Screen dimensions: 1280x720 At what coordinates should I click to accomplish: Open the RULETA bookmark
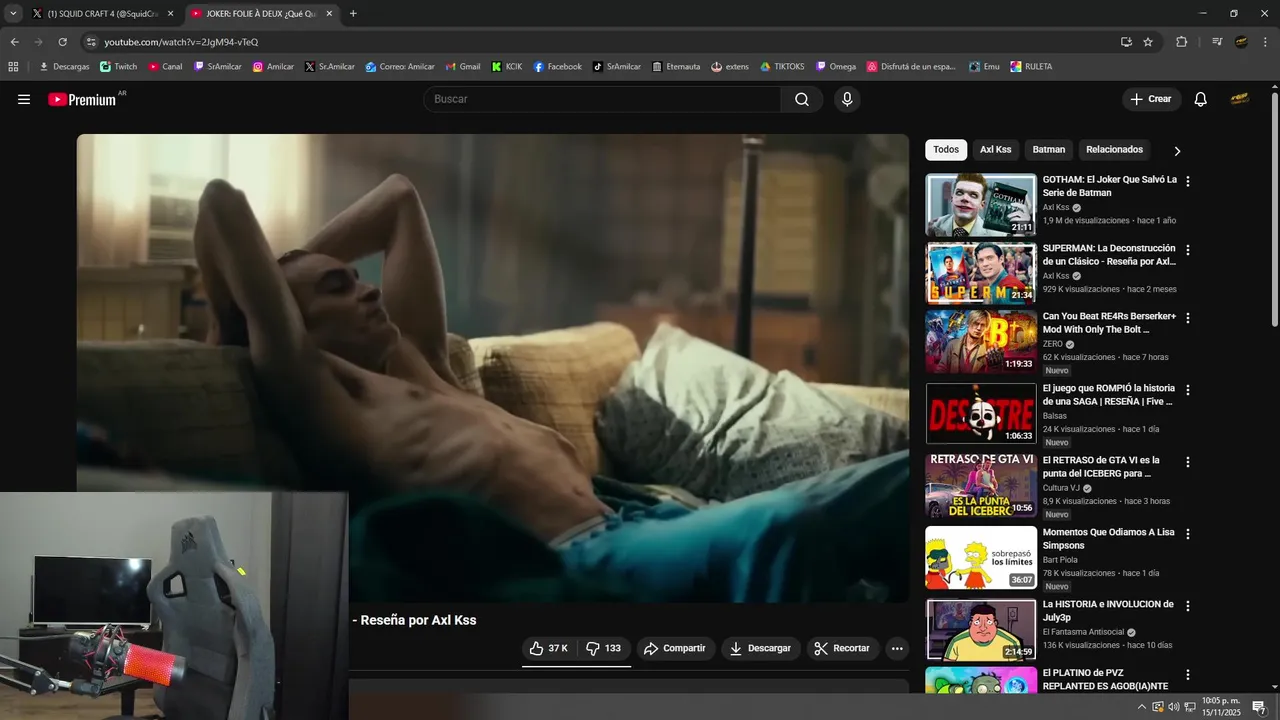1031,67
